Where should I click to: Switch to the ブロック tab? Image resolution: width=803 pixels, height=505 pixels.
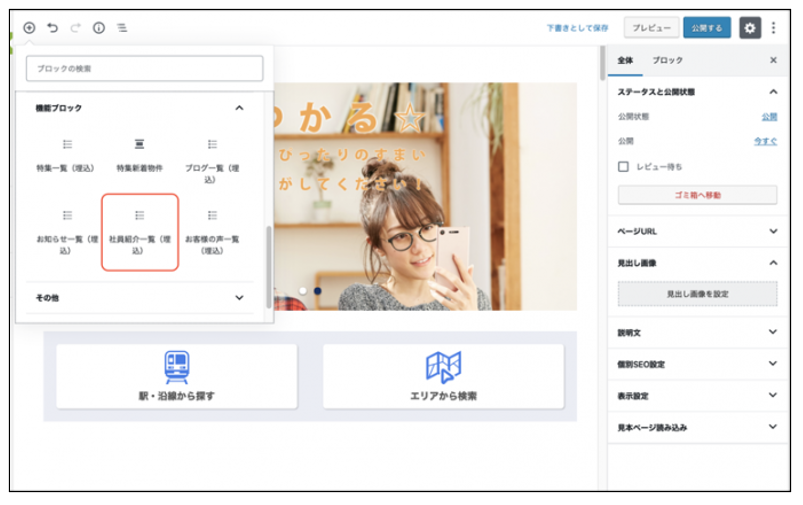click(667, 60)
